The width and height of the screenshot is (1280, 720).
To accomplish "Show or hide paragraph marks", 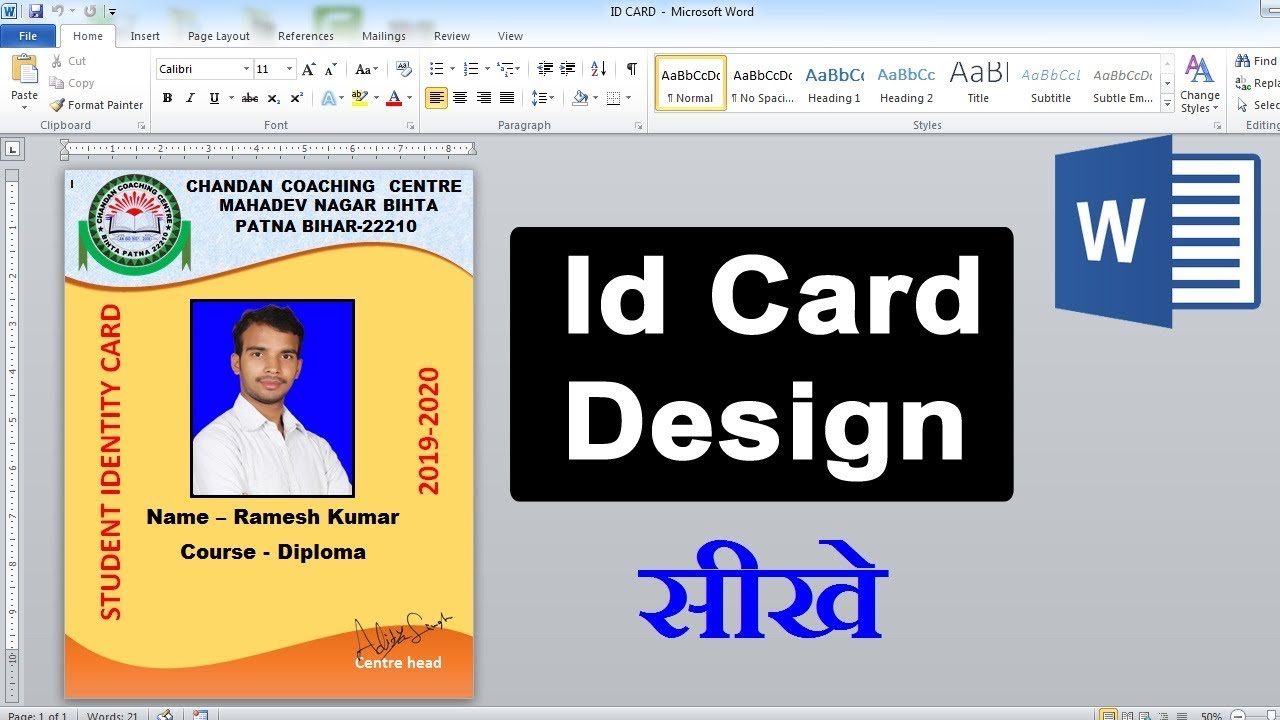I will coord(631,69).
